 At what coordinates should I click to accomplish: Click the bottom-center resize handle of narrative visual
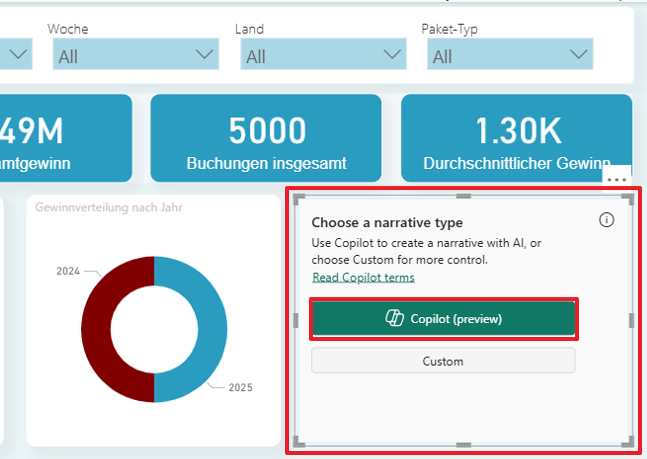click(464, 445)
